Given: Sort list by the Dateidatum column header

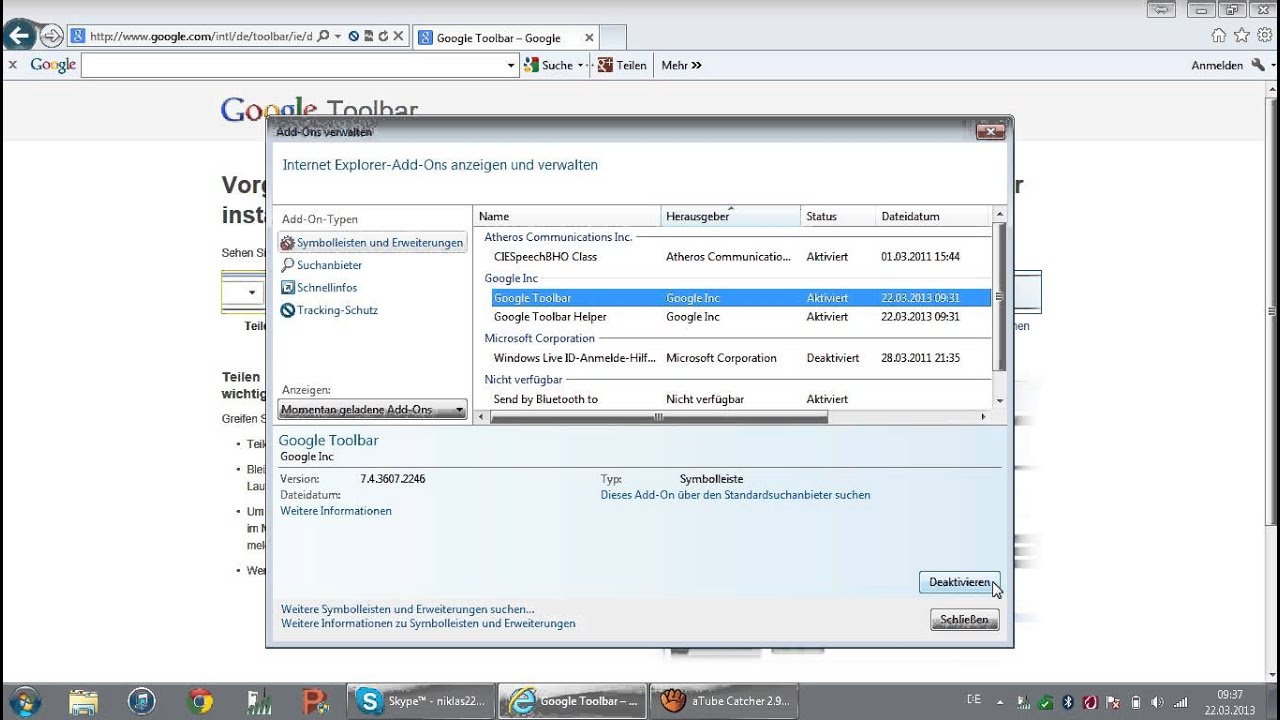Looking at the screenshot, I should click(x=932, y=216).
